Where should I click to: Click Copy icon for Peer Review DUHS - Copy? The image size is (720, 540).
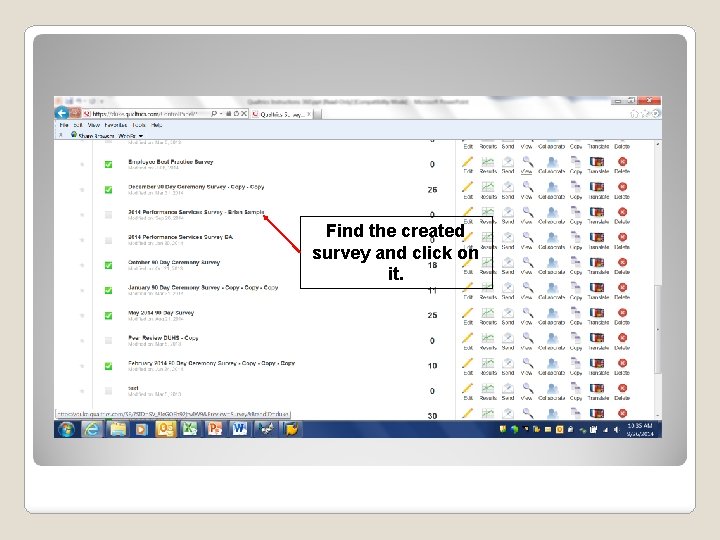pos(575,338)
